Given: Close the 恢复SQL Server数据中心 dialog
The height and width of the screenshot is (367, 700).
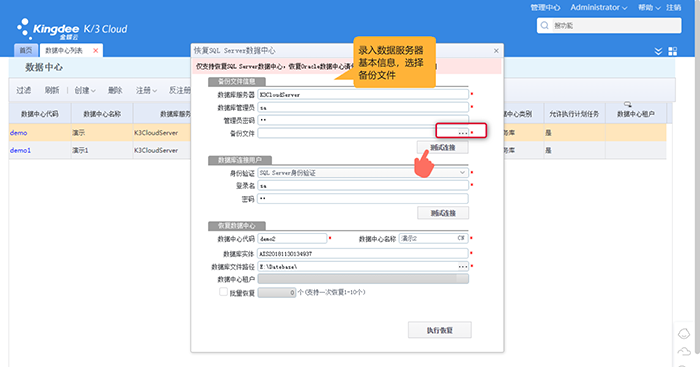Looking at the screenshot, I should click(x=496, y=50).
